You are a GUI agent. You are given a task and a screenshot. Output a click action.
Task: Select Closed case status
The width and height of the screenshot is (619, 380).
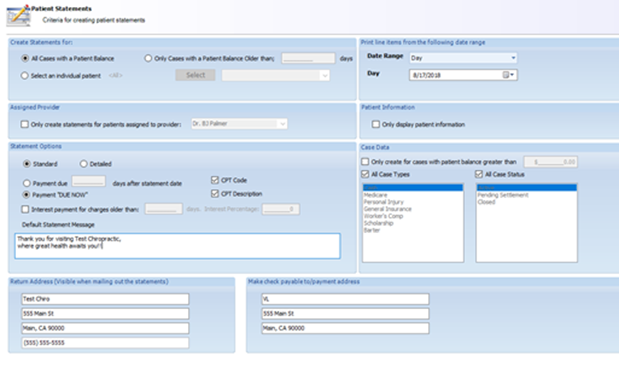point(526,202)
